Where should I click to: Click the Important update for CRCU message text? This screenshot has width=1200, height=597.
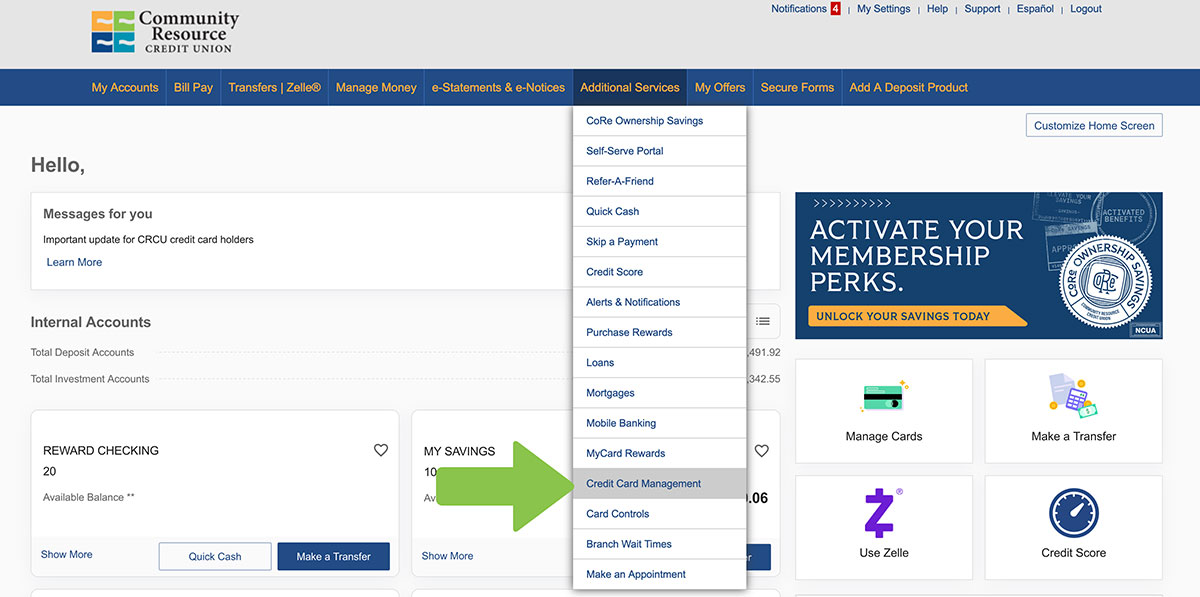coord(148,240)
